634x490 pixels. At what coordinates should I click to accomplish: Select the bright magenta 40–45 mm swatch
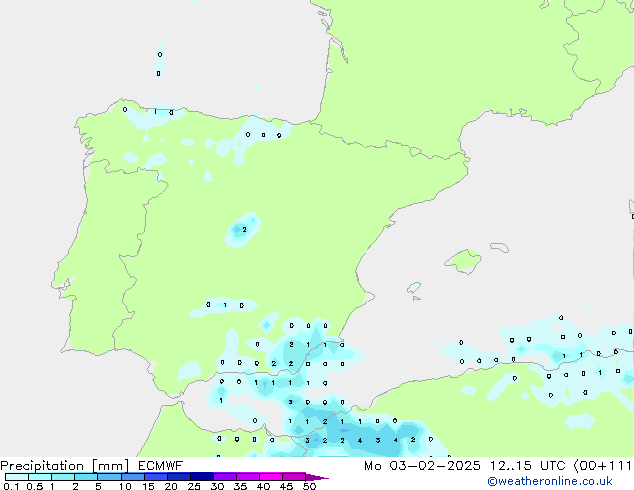coord(271,477)
